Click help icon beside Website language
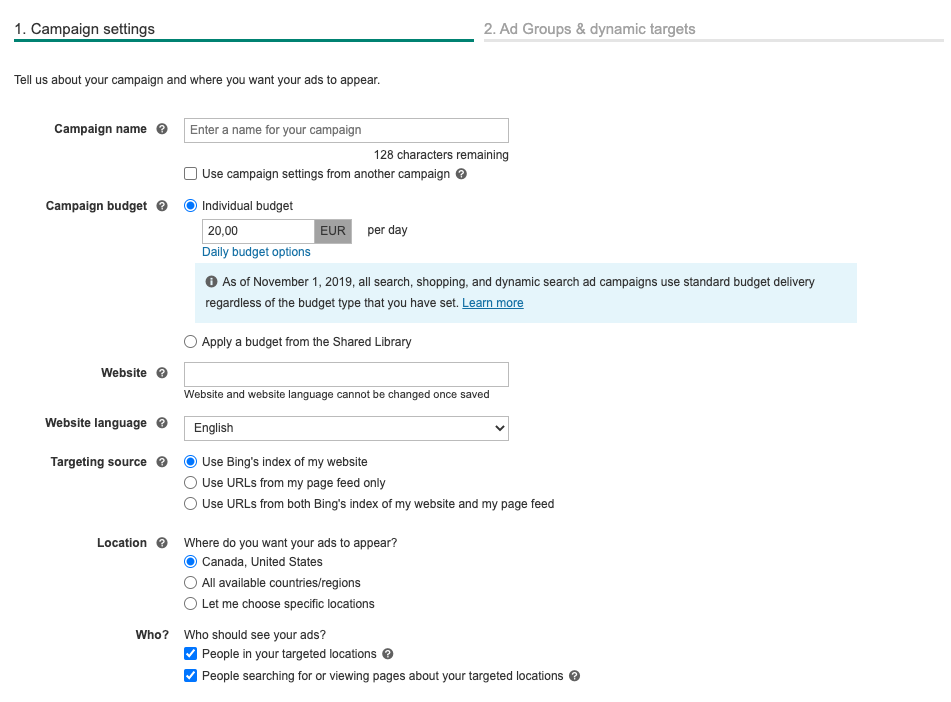The height and width of the screenshot is (702, 951). coord(162,423)
